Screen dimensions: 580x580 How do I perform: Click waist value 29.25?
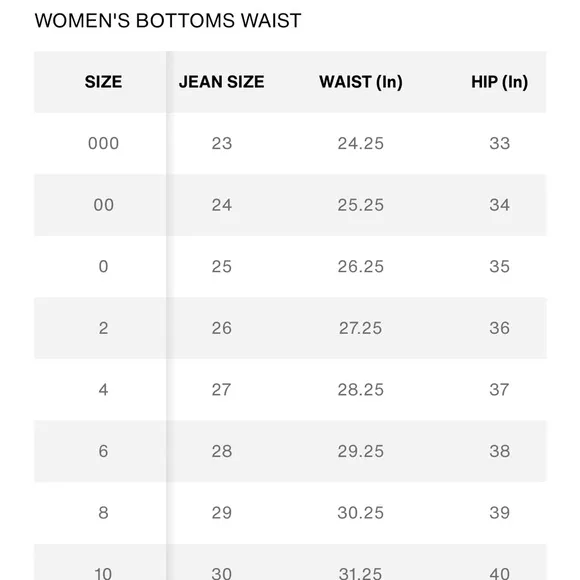(361, 451)
